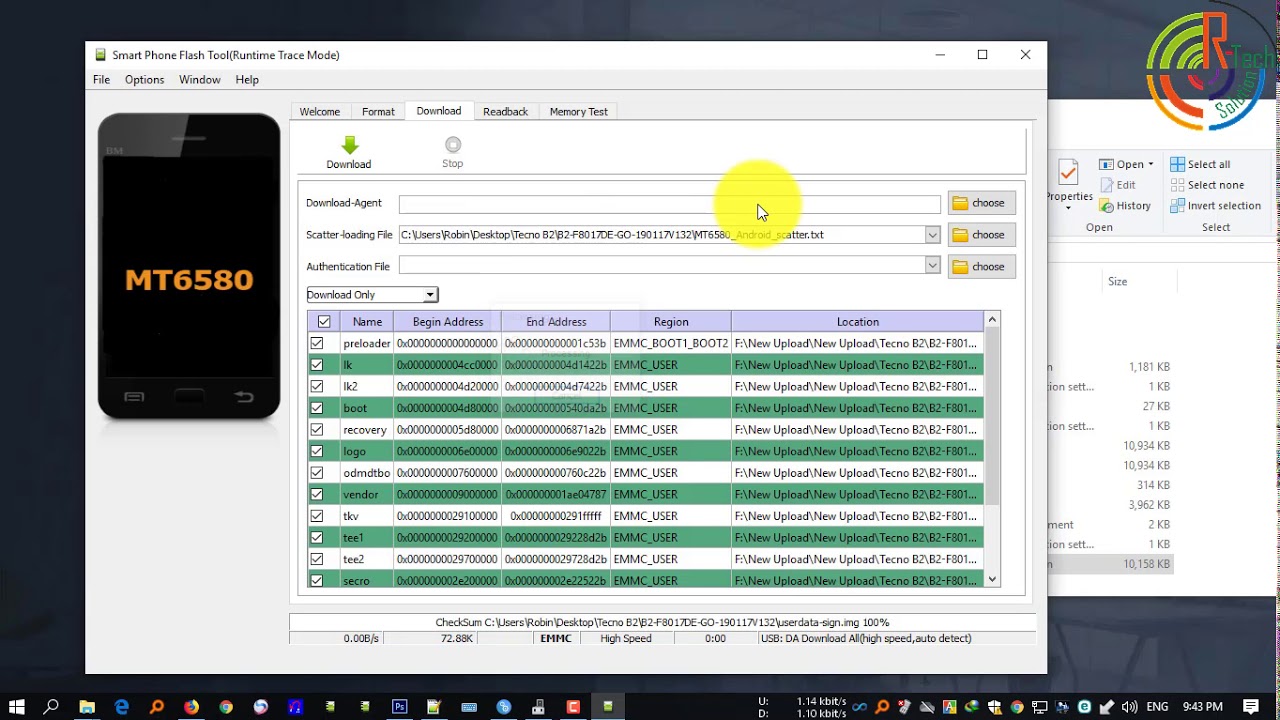
Task: Uncheck the lk partition checkbox
Action: (317, 365)
